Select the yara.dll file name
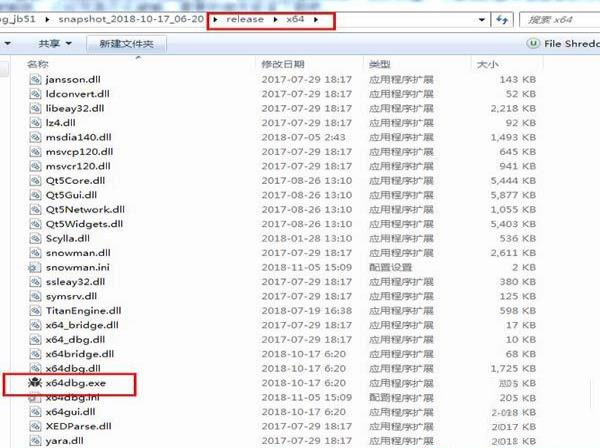This screenshot has width=600, height=448. pos(65,441)
